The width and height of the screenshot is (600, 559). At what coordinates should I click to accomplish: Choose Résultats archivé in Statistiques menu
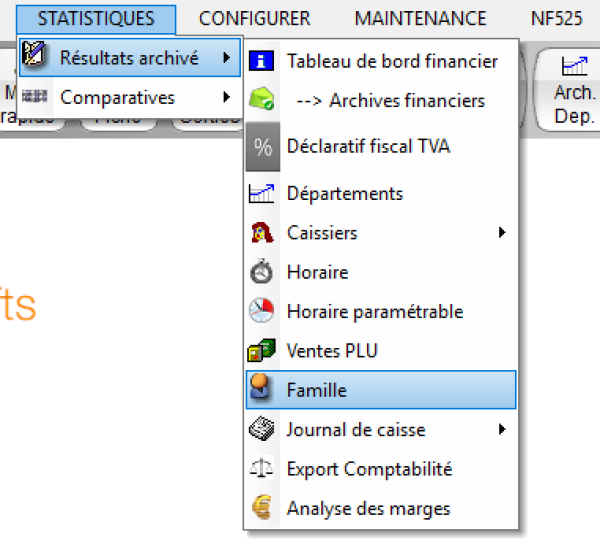[x=129, y=58]
